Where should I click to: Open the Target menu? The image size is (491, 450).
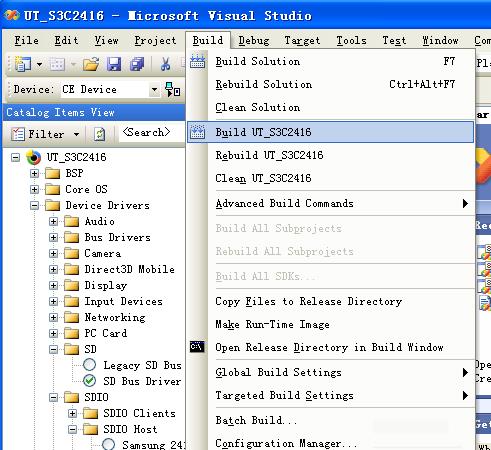click(302, 41)
